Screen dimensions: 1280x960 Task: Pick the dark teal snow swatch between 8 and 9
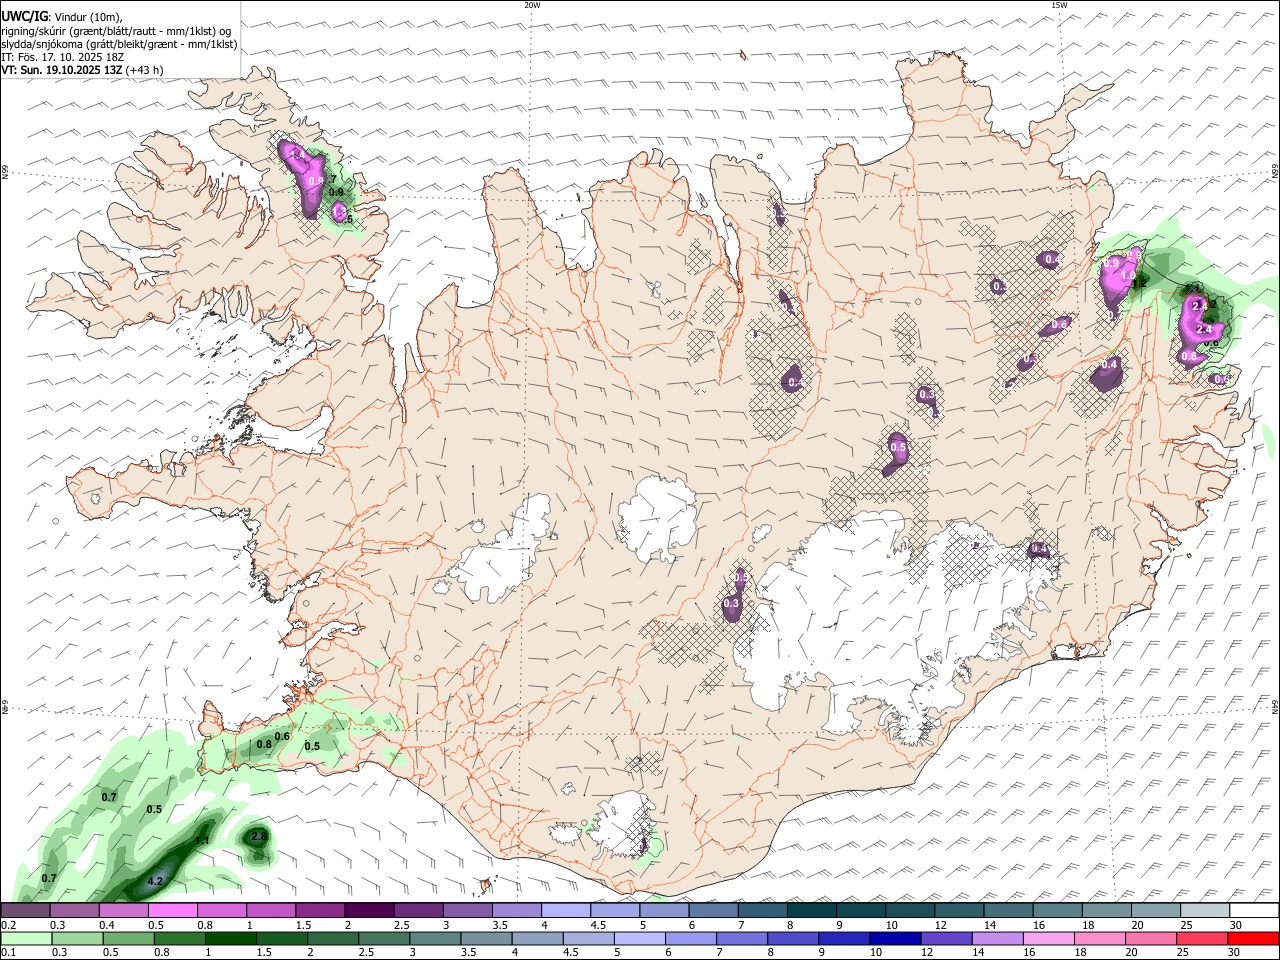[811, 911]
